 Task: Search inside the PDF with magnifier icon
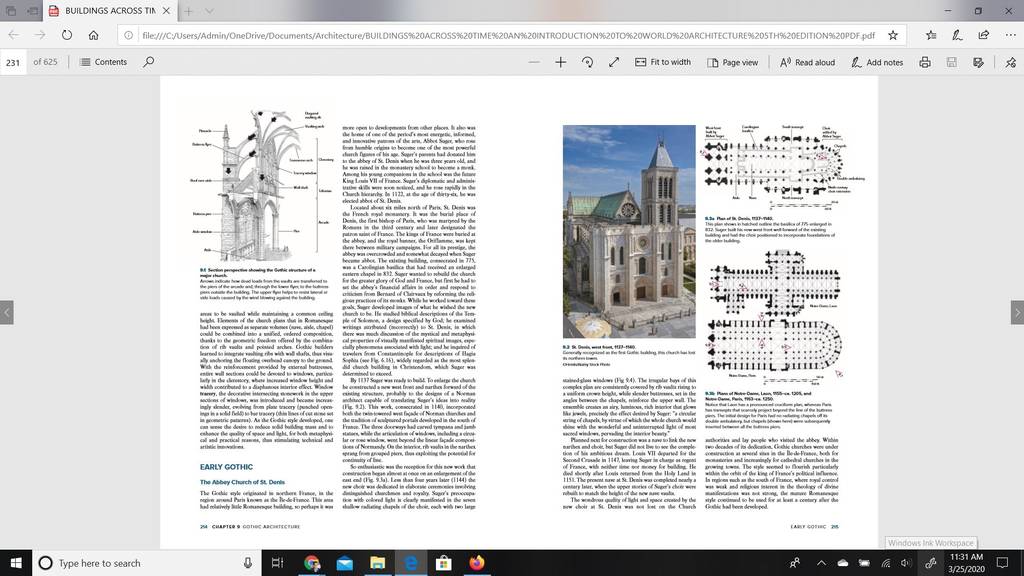(149, 62)
